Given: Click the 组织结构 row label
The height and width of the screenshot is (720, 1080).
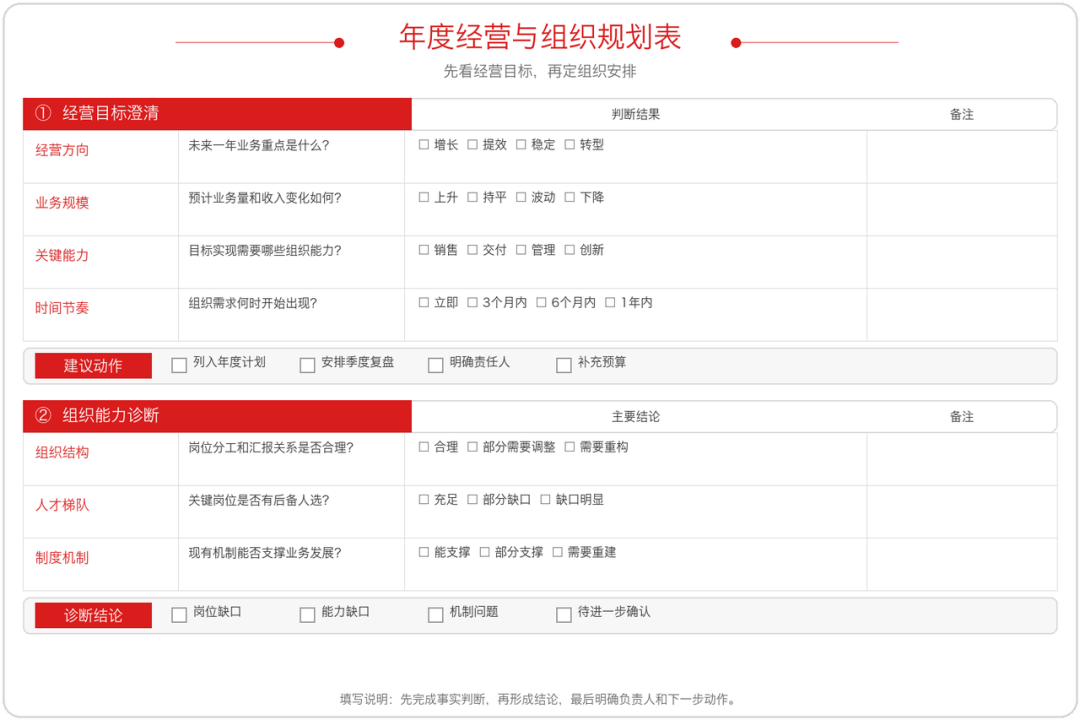Looking at the screenshot, I should 62,453.
